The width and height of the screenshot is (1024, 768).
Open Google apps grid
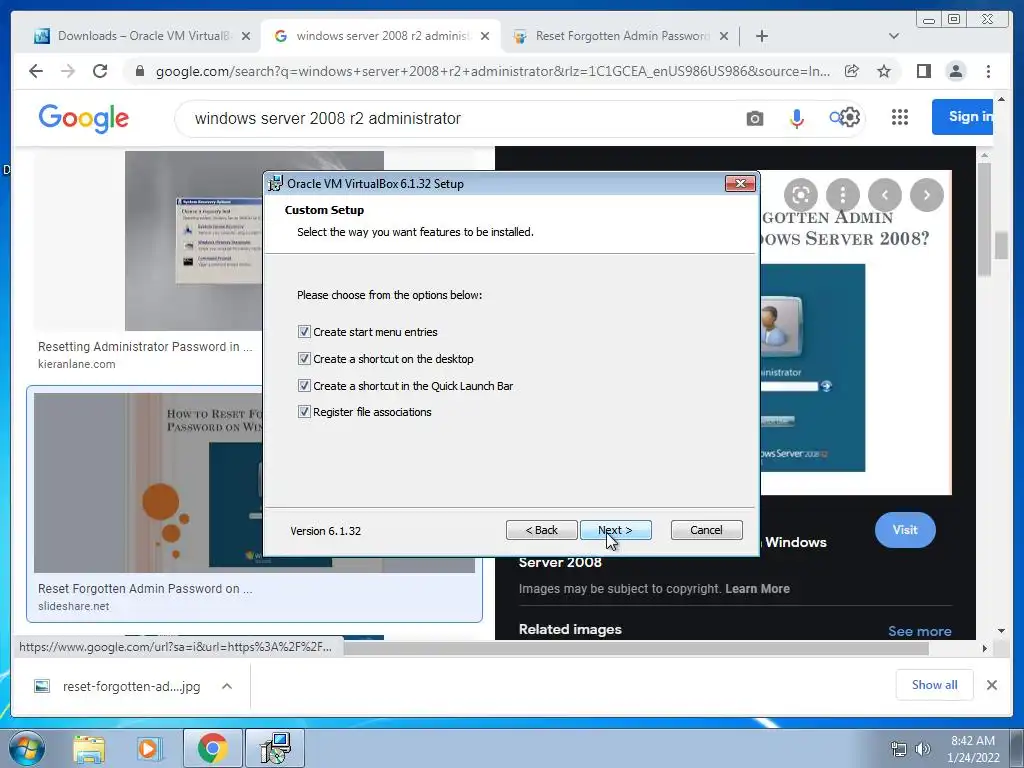point(900,117)
